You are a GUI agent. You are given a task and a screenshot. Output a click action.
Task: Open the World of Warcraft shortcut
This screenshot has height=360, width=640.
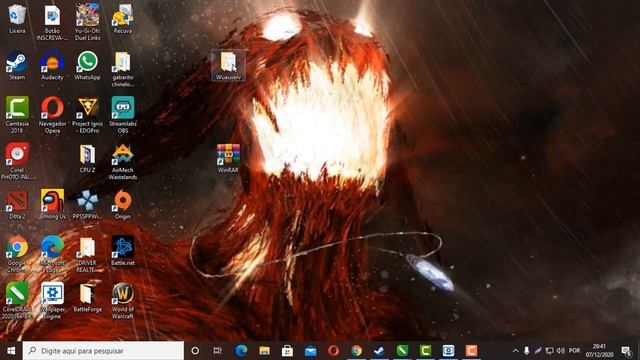click(x=123, y=301)
